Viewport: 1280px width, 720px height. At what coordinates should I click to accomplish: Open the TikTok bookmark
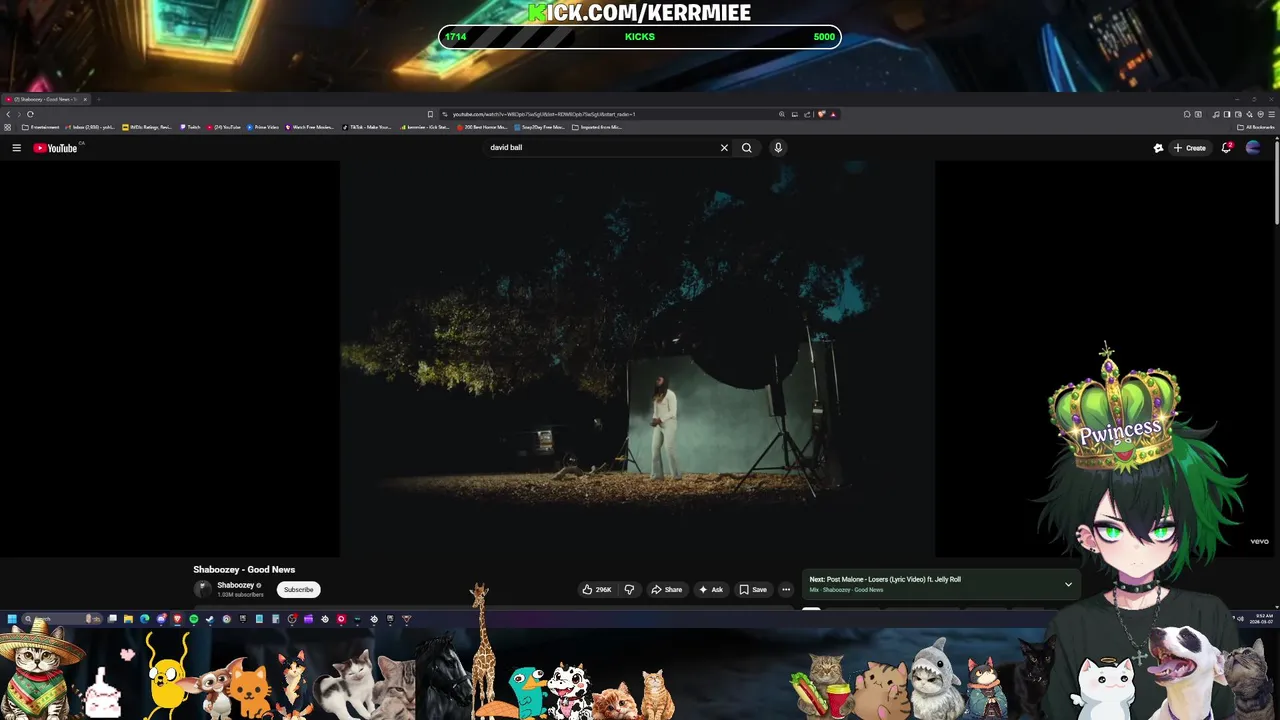pos(367,127)
